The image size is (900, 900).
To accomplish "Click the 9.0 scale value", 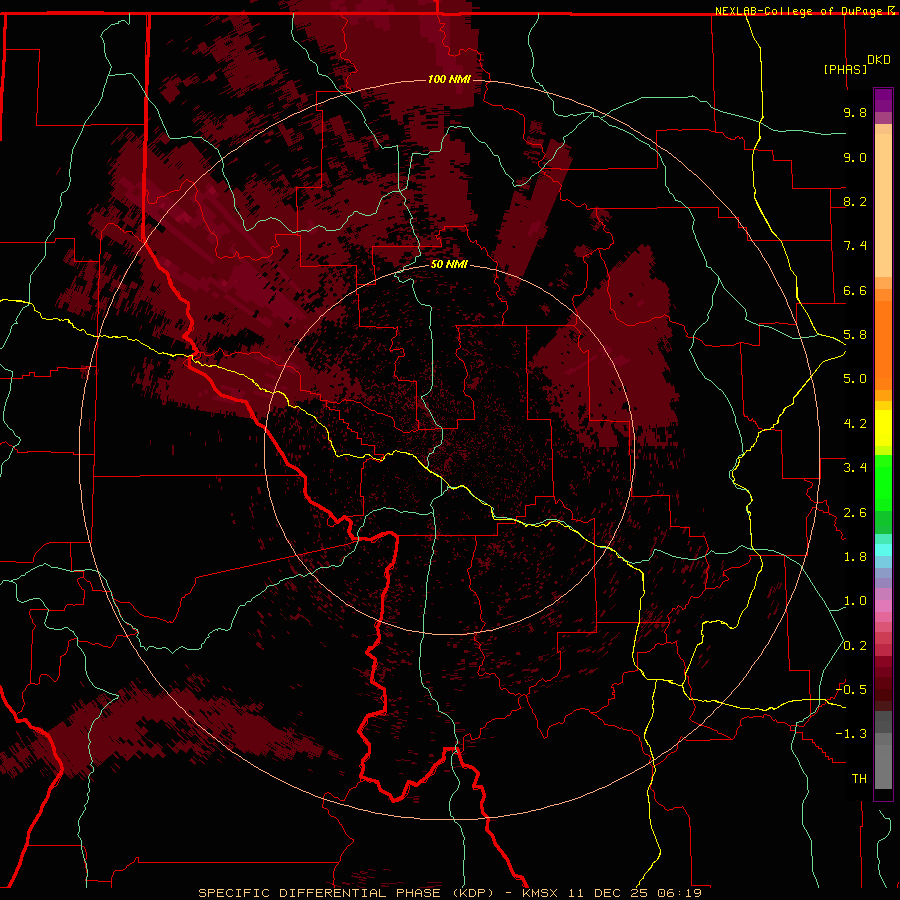I will coord(855,157).
